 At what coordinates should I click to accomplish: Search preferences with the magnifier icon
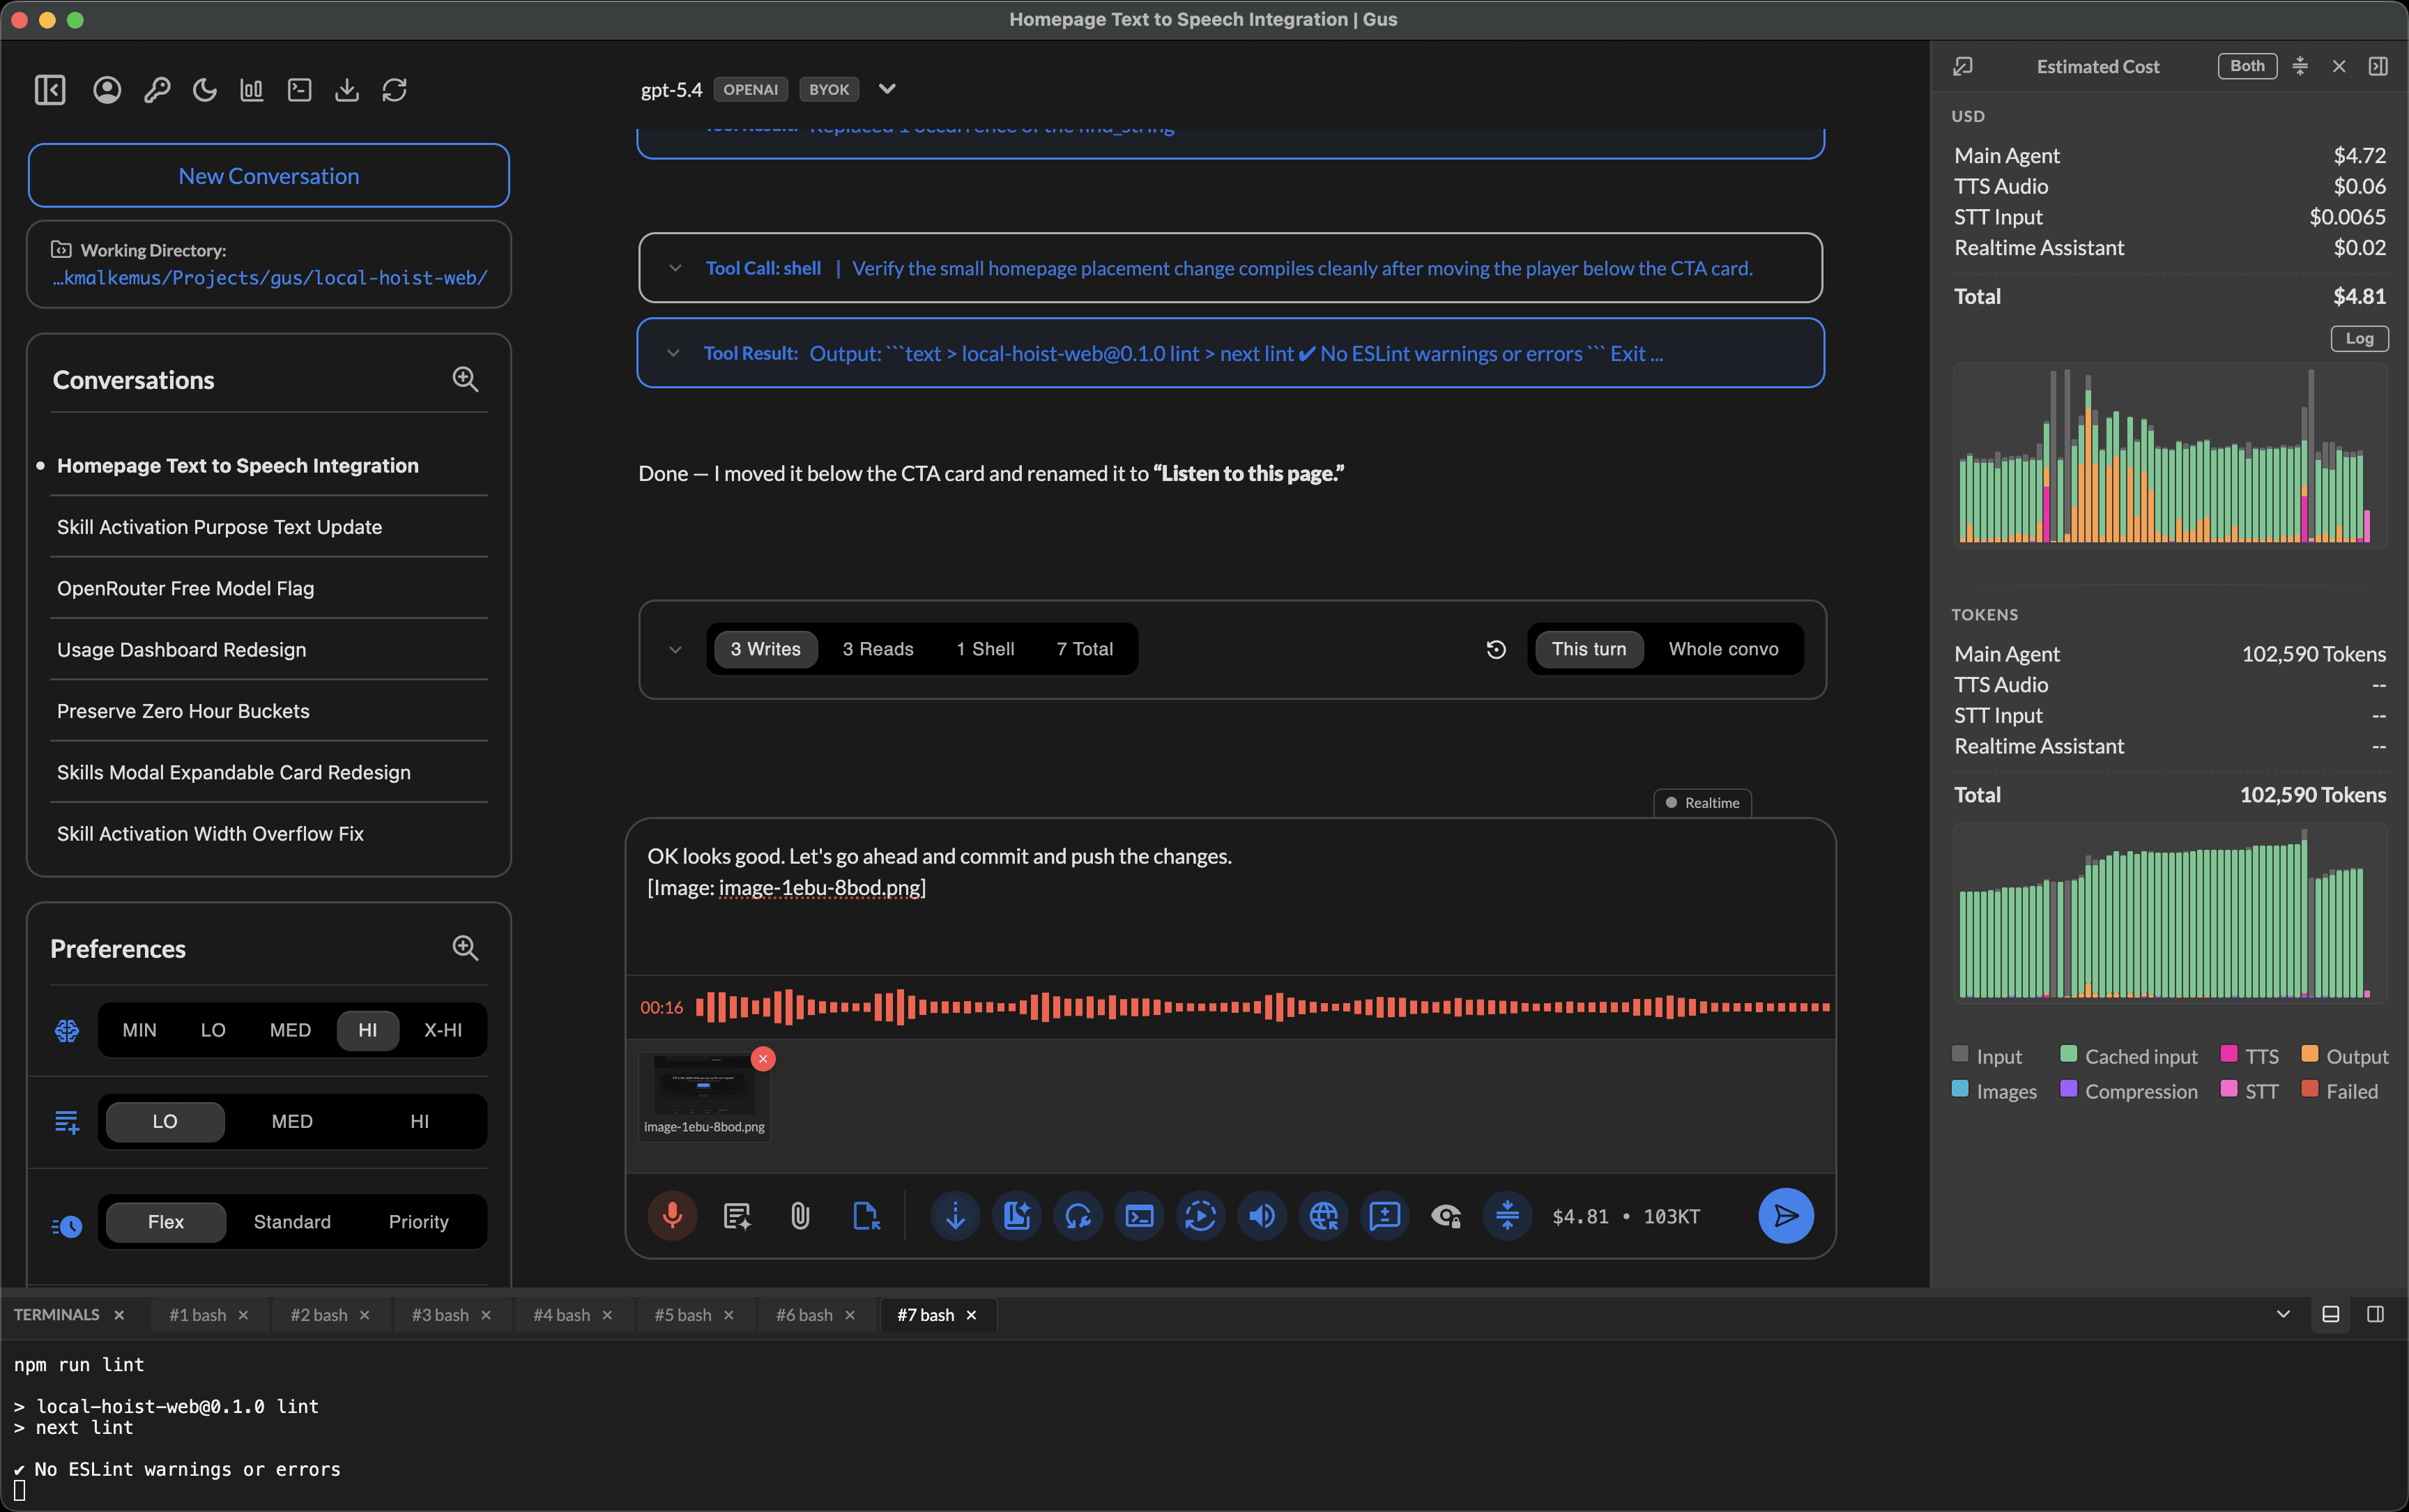pos(465,948)
